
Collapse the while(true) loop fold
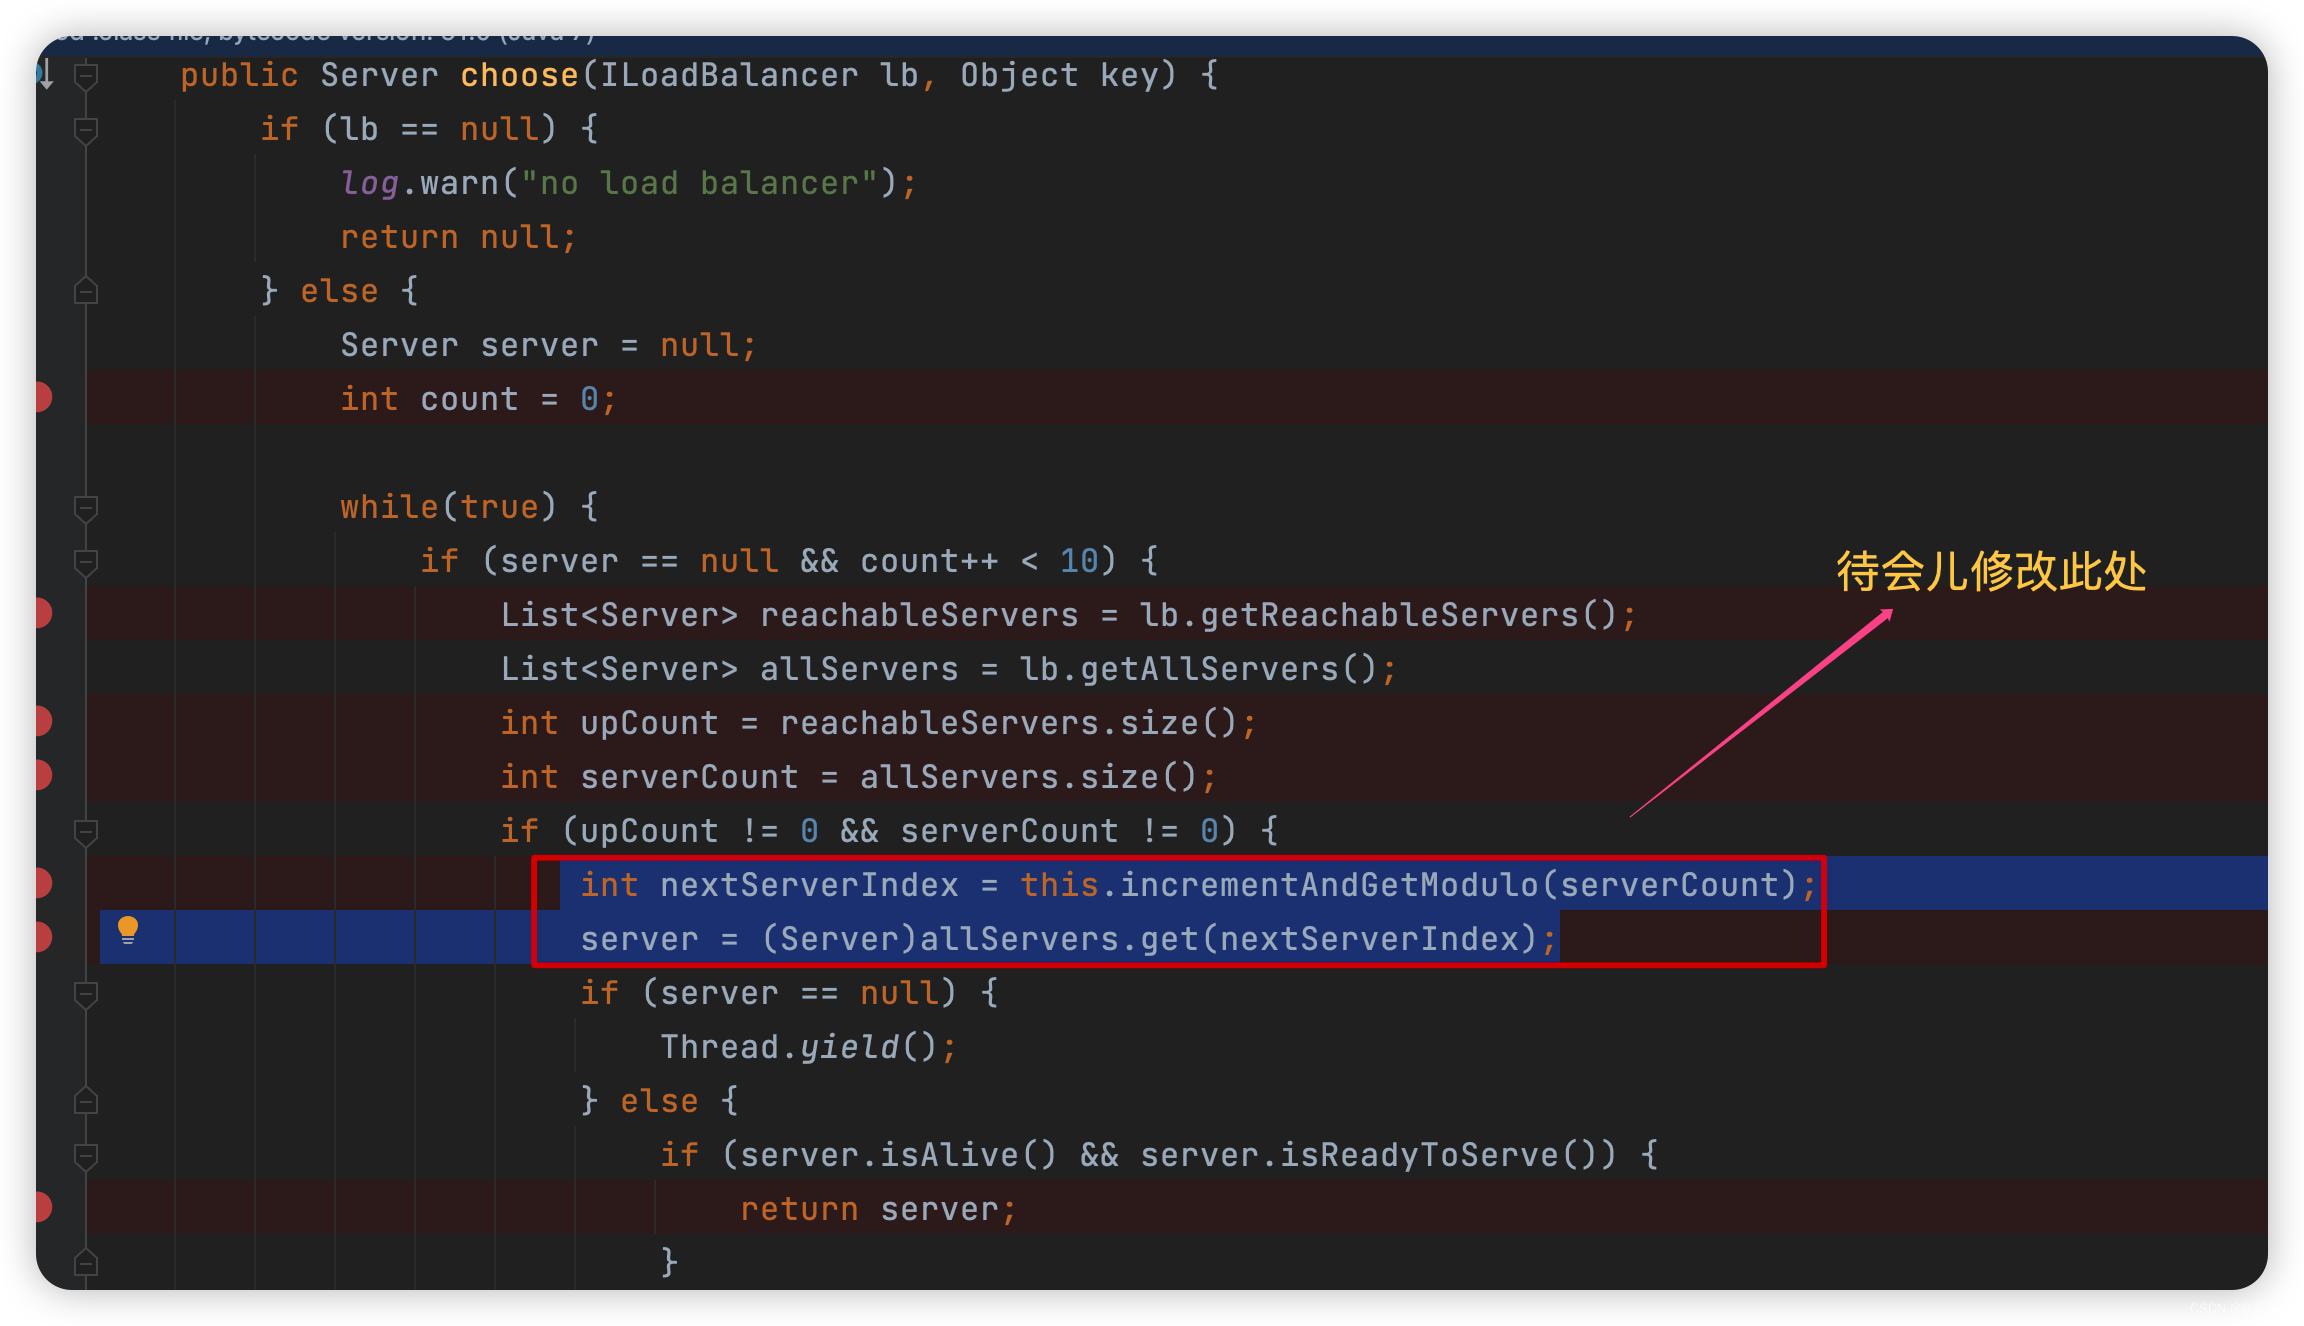(x=86, y=507)
